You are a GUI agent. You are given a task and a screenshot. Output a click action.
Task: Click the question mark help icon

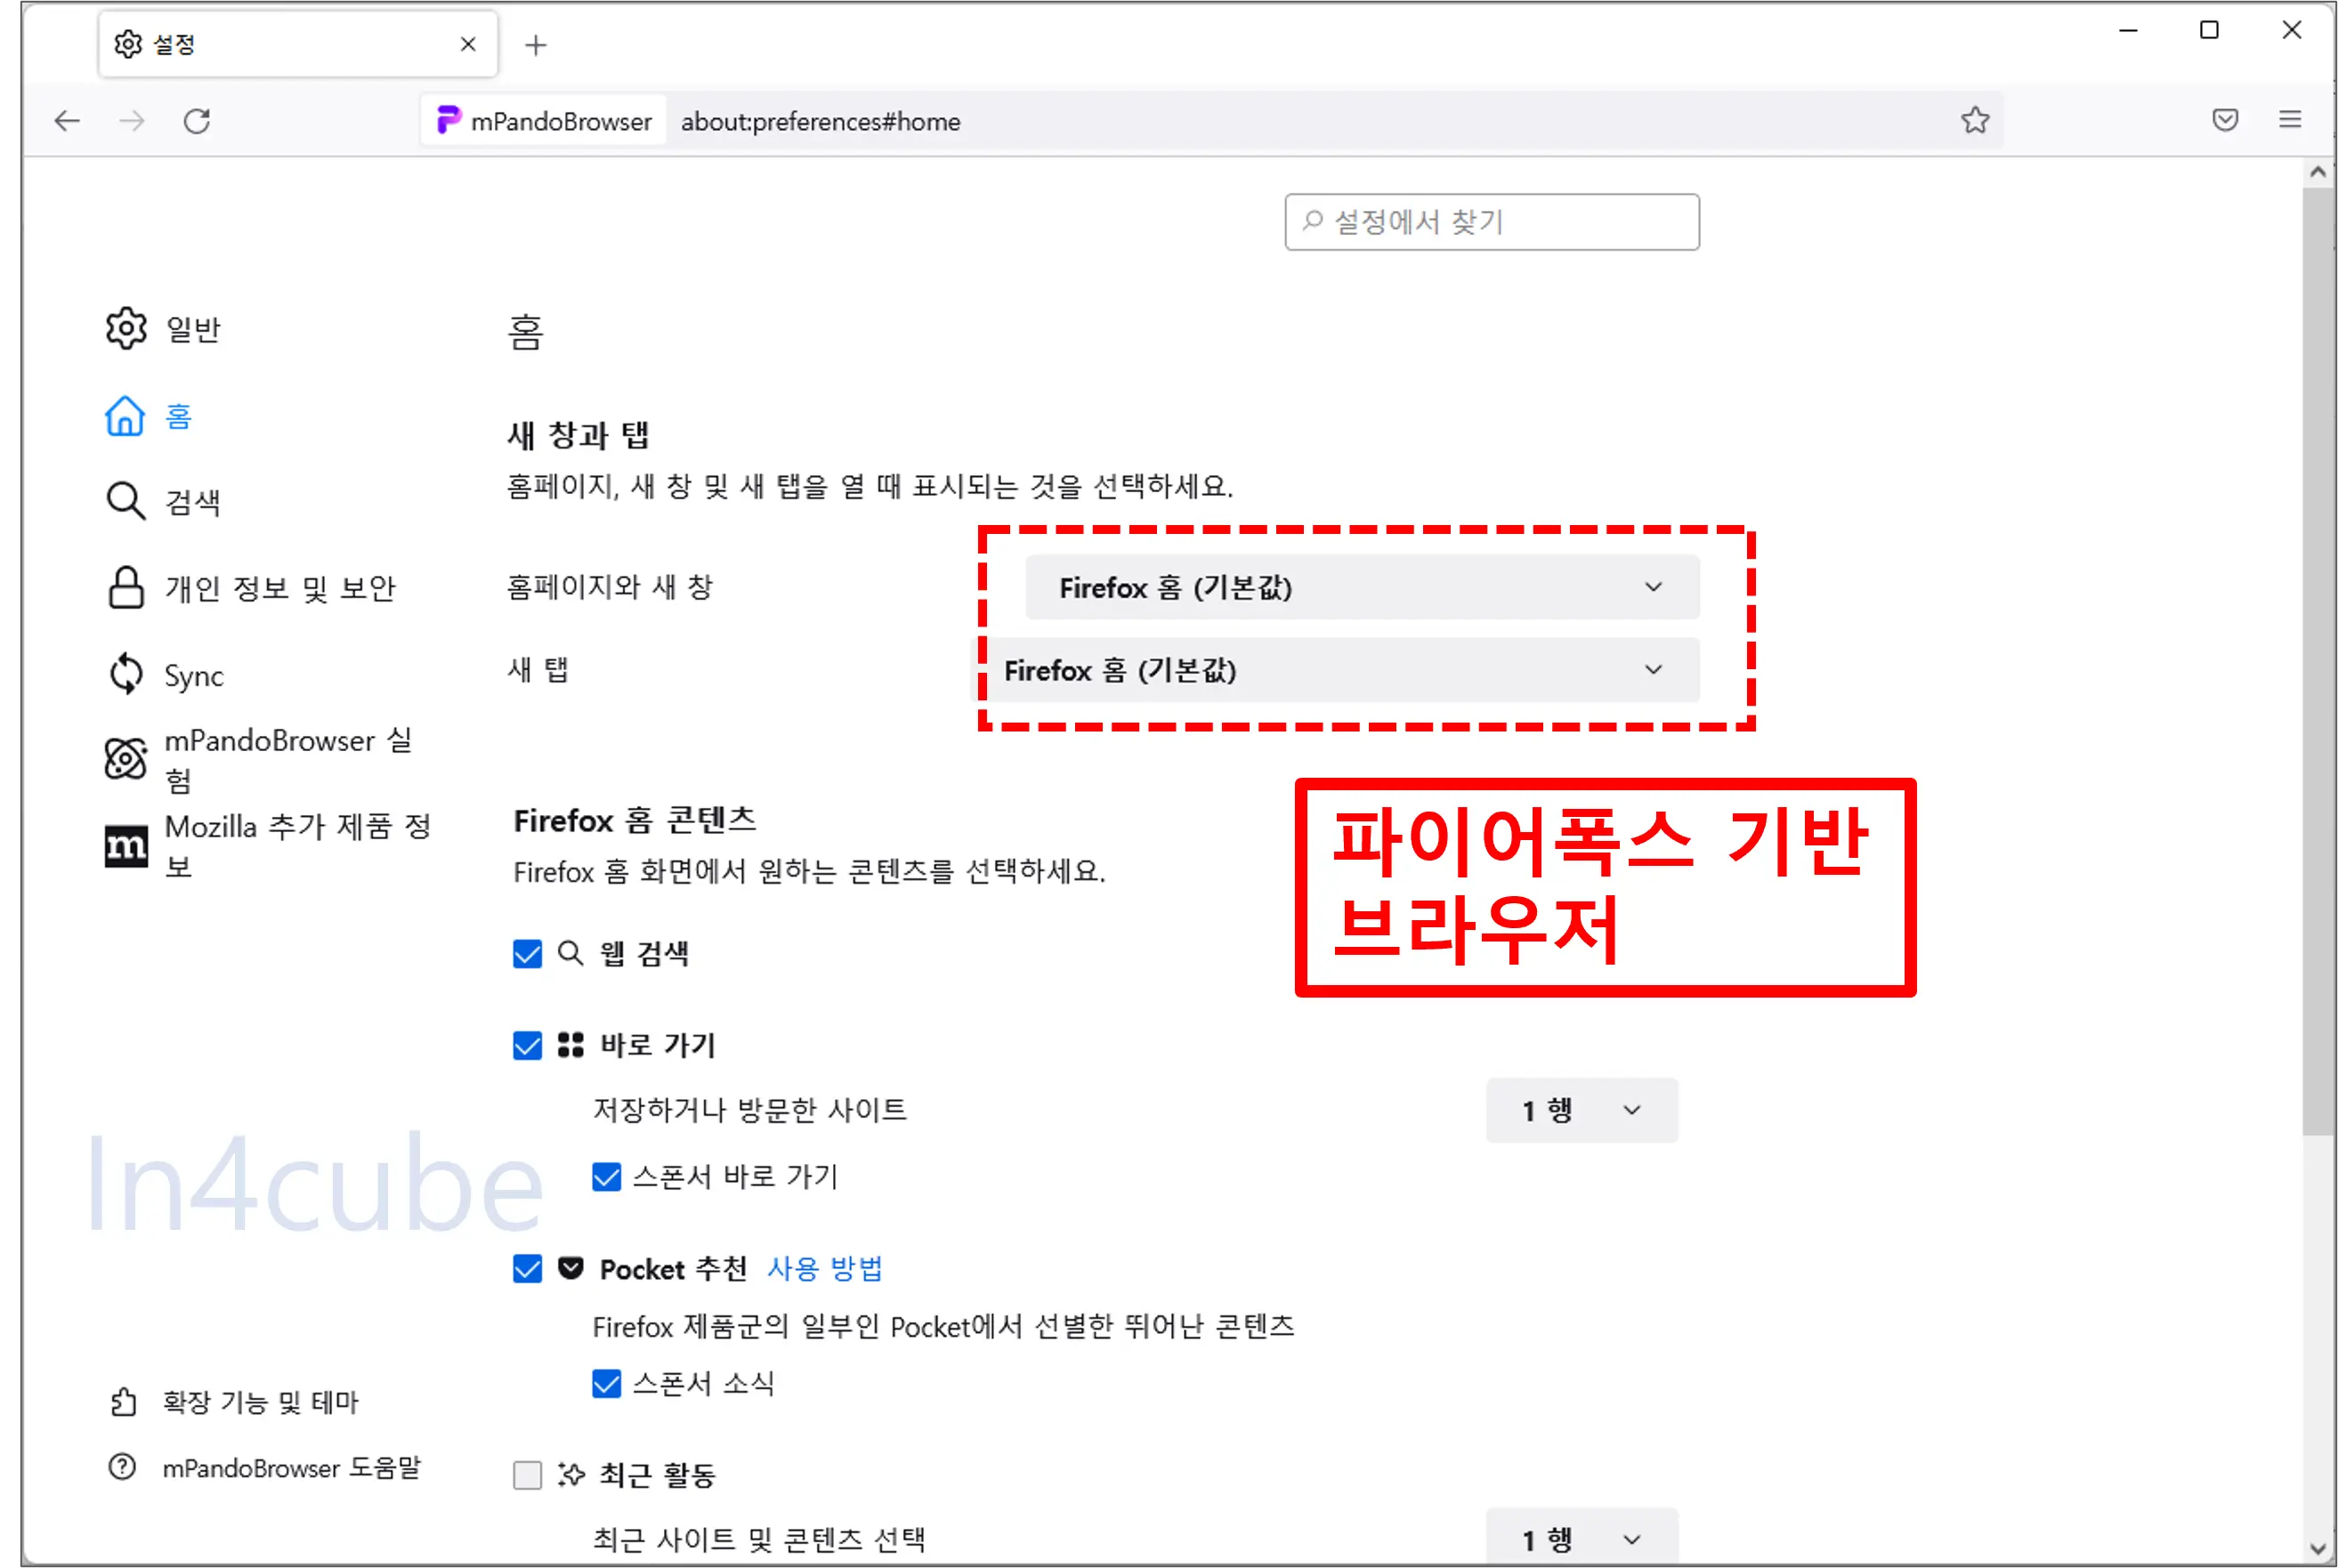pyautogui.click(x=122, y=1467)
